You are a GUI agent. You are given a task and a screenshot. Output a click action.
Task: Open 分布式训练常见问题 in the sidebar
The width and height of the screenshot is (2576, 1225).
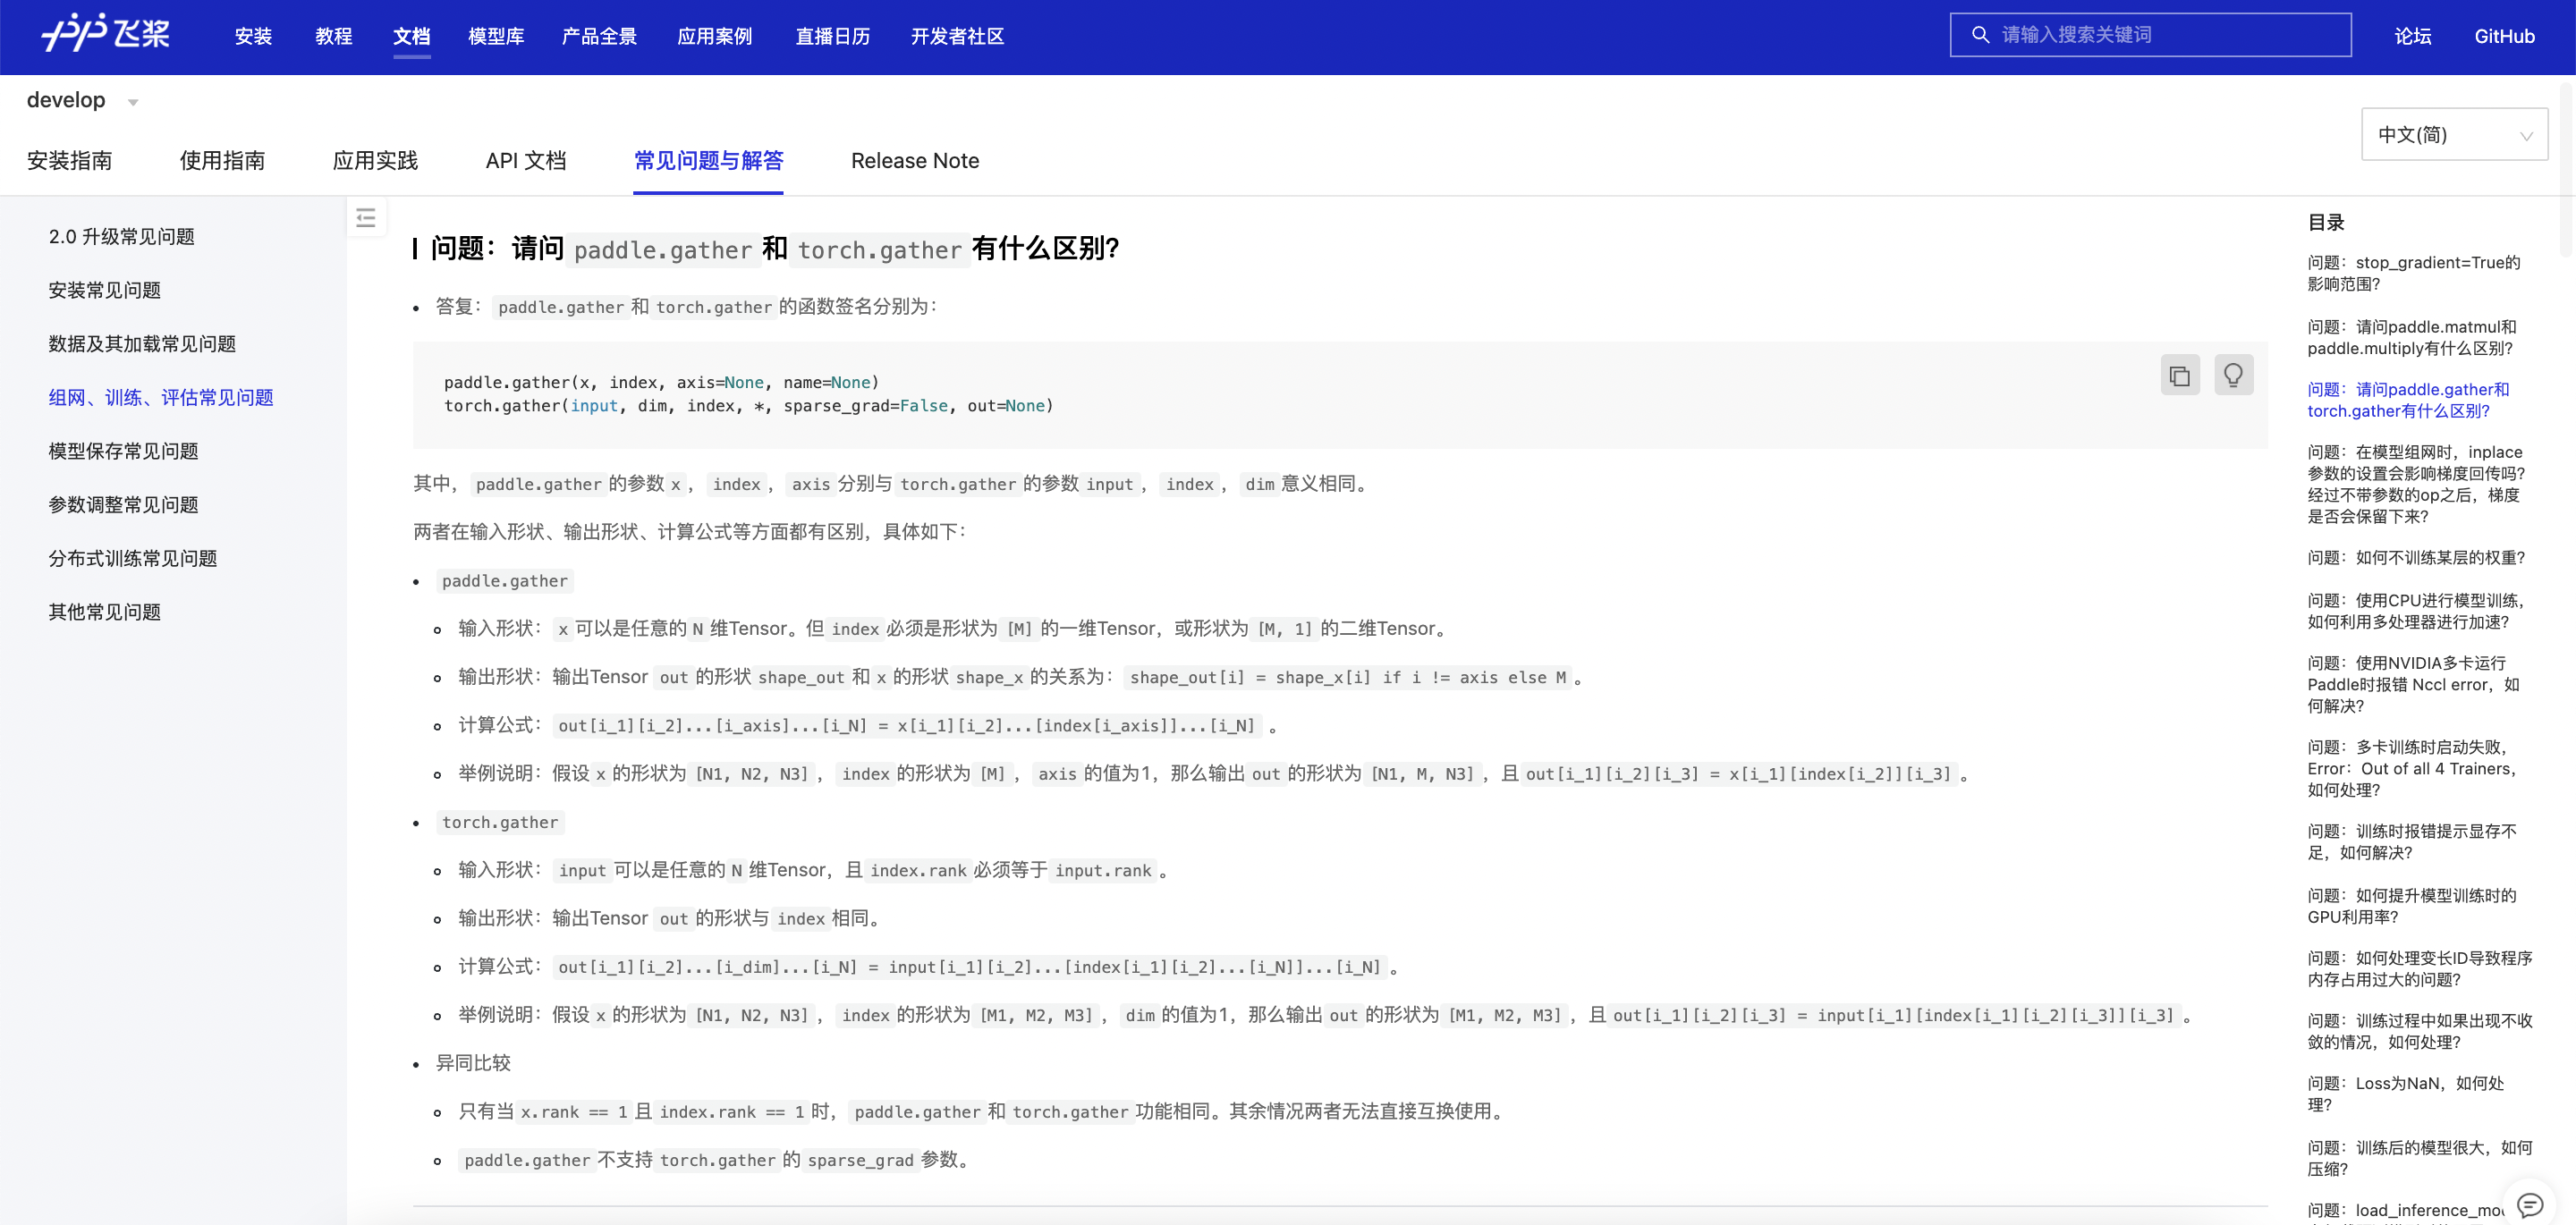[133, 558]
